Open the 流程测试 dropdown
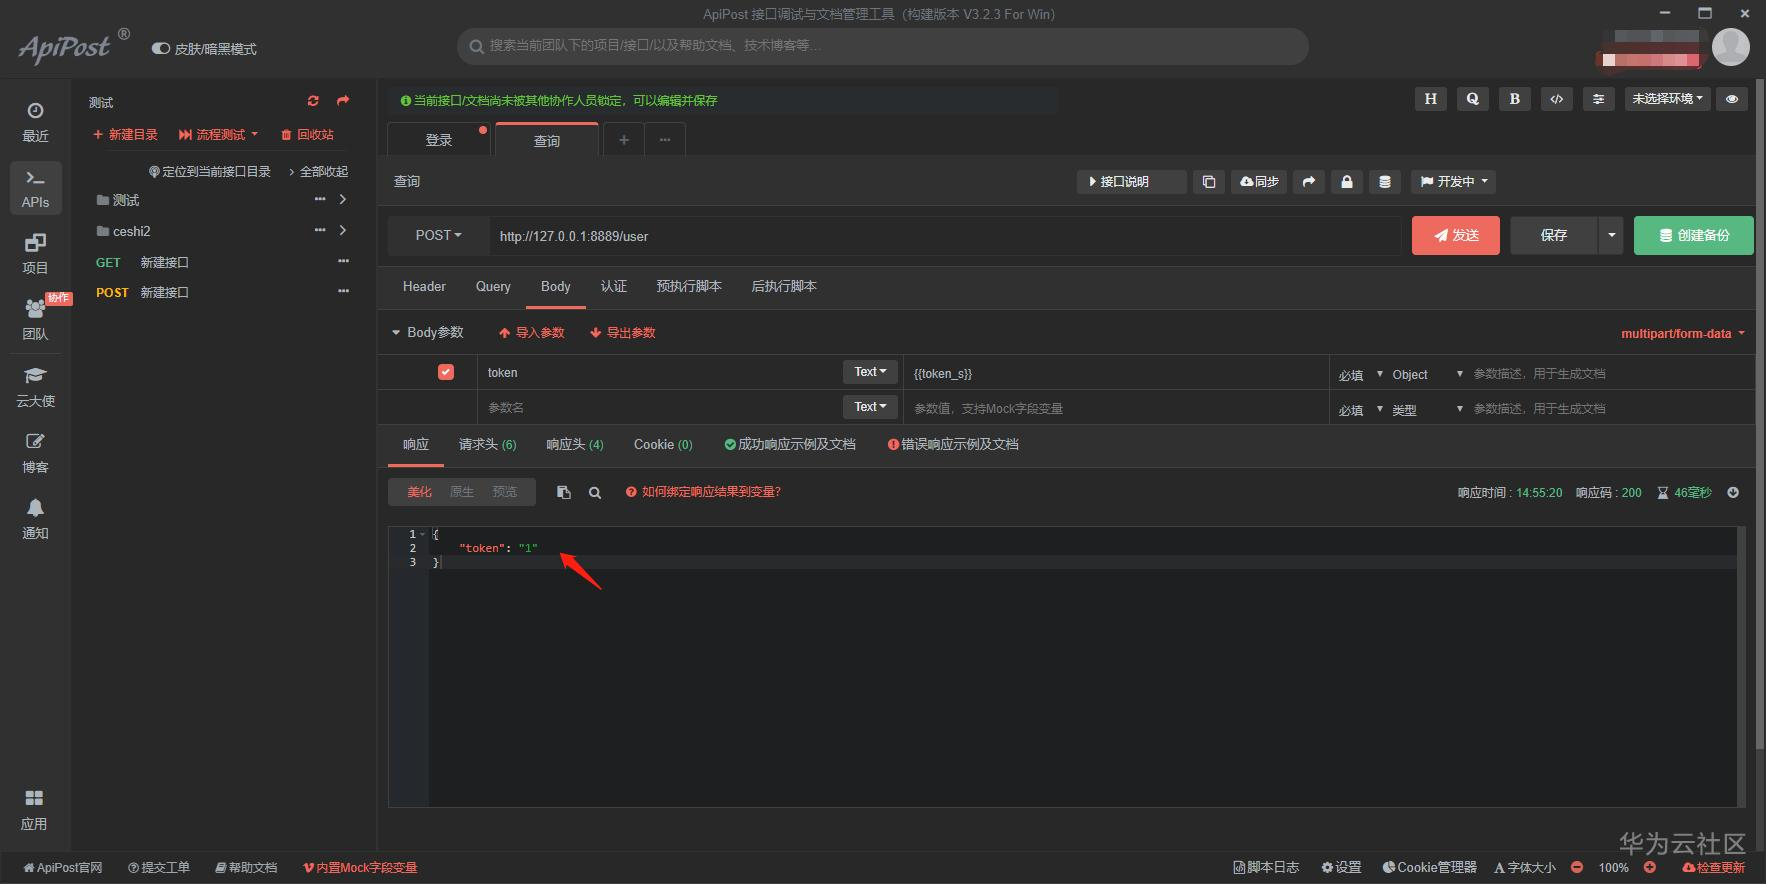Viewport: 1766px width, 884px height. (218, 135)
